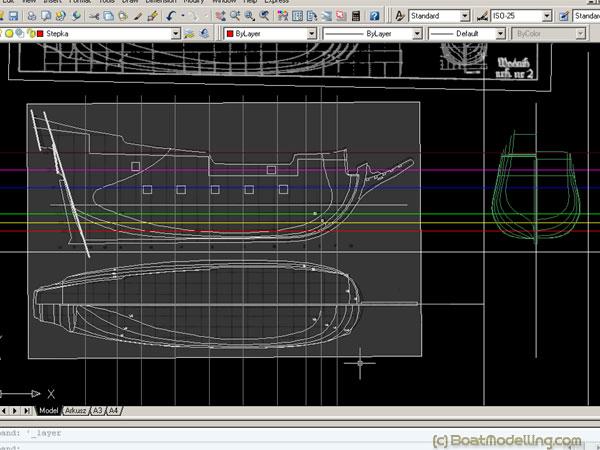Click the Paste icon

tap(123, 16)
